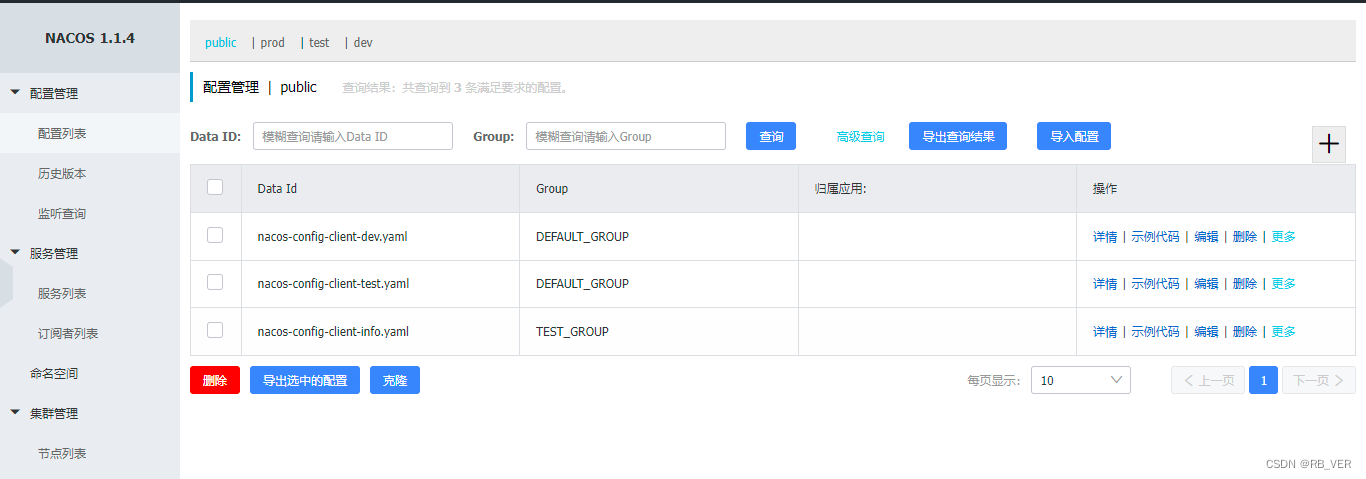Click the 上一页 previous page button

click(x=1208, y=380)
